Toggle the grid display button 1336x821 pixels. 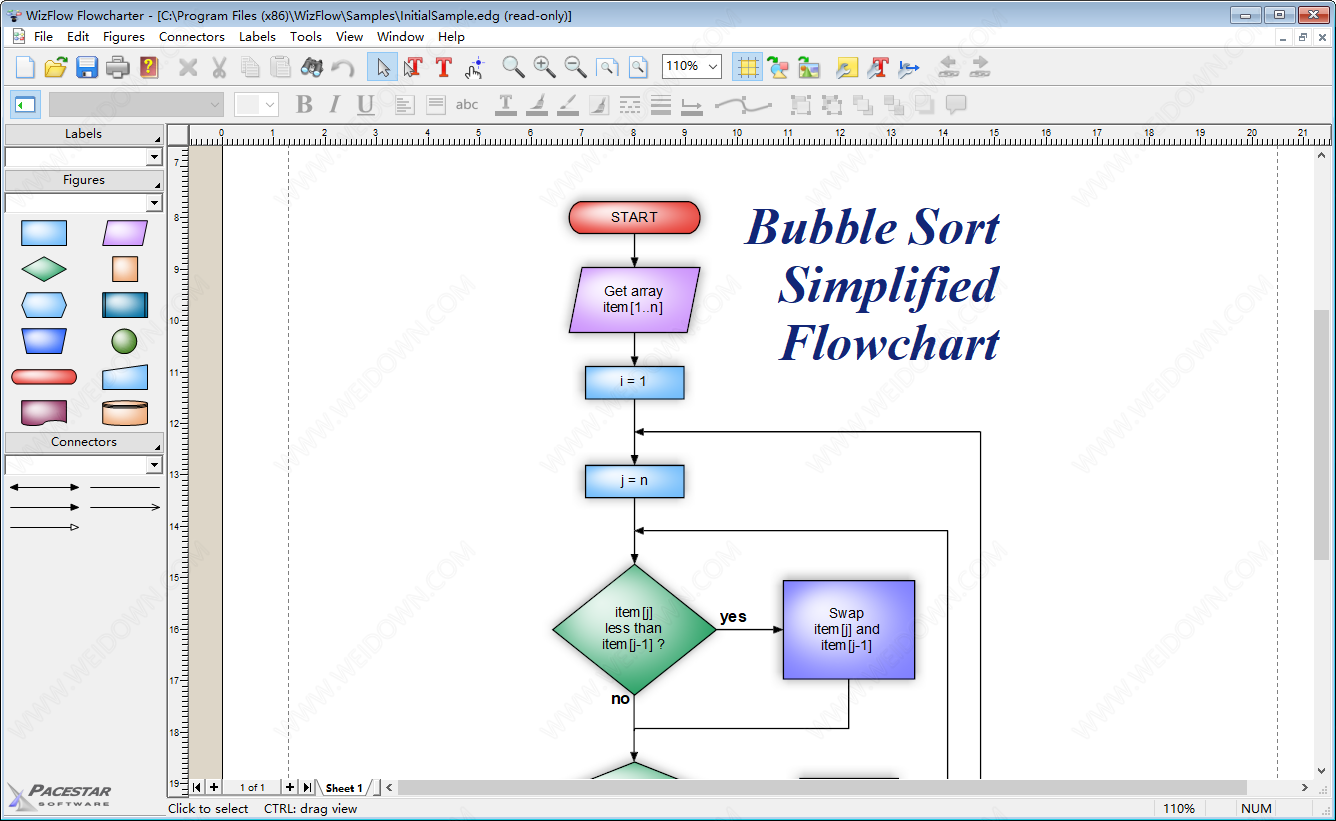pos(747,67)
